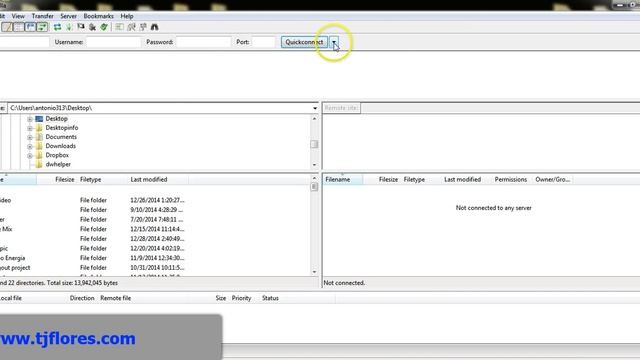Cancel the current operation toolbar icon
Viewport: 640px width, 360px height.
[81, 27]
